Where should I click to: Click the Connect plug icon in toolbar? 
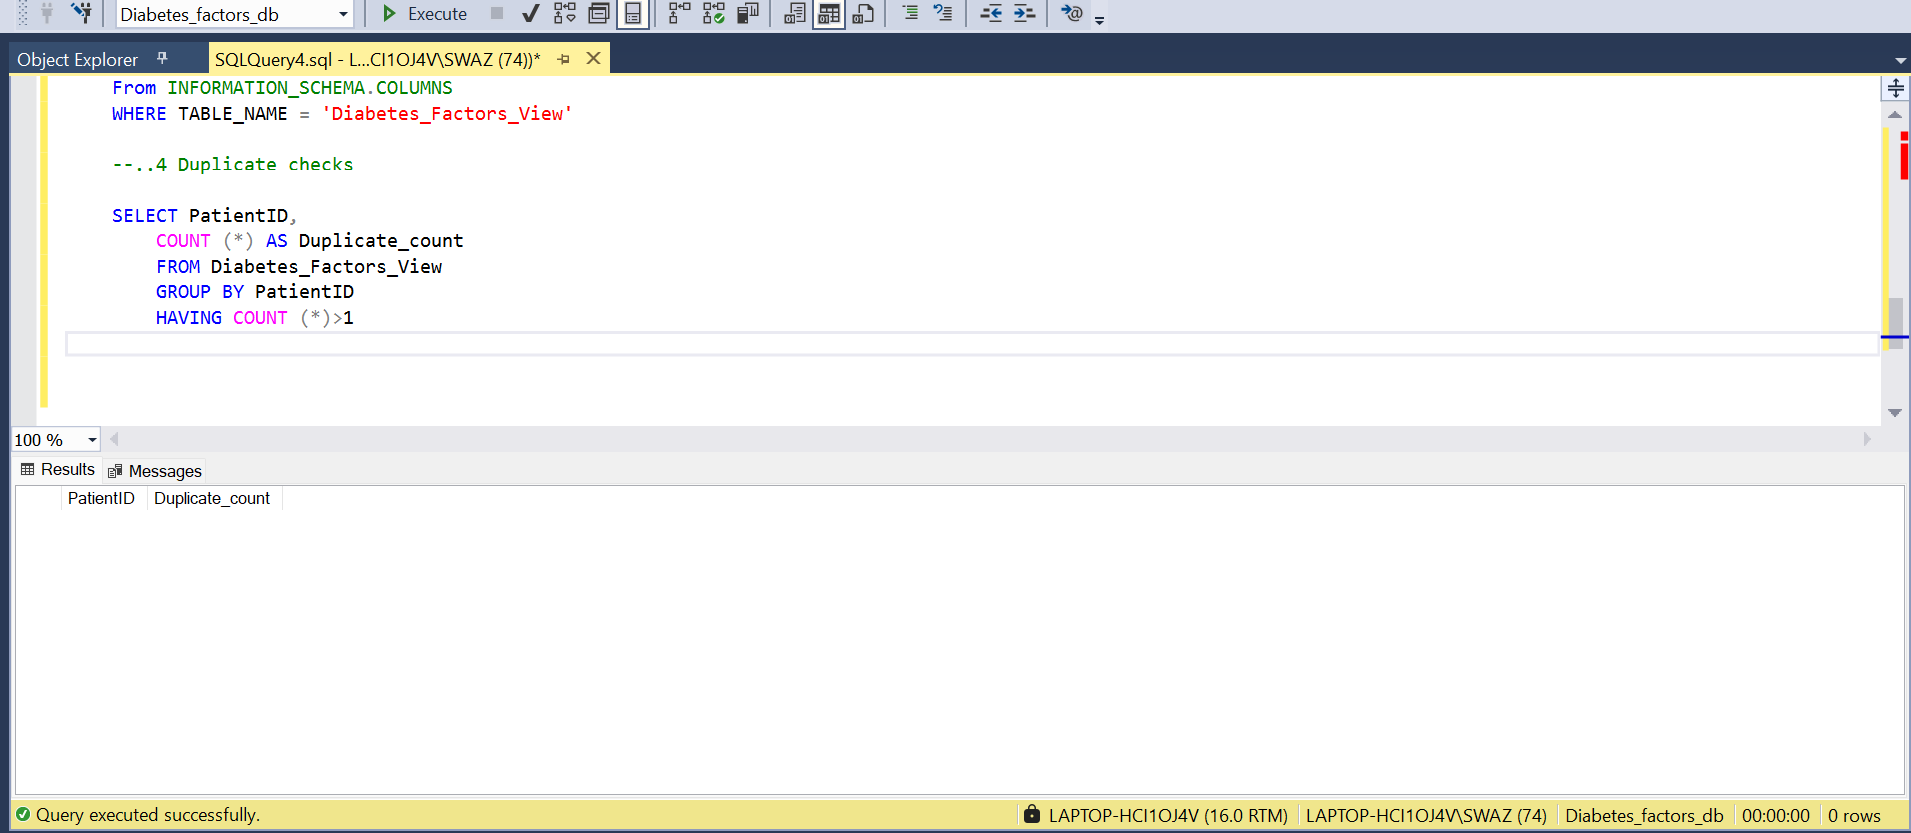[46, 13]
